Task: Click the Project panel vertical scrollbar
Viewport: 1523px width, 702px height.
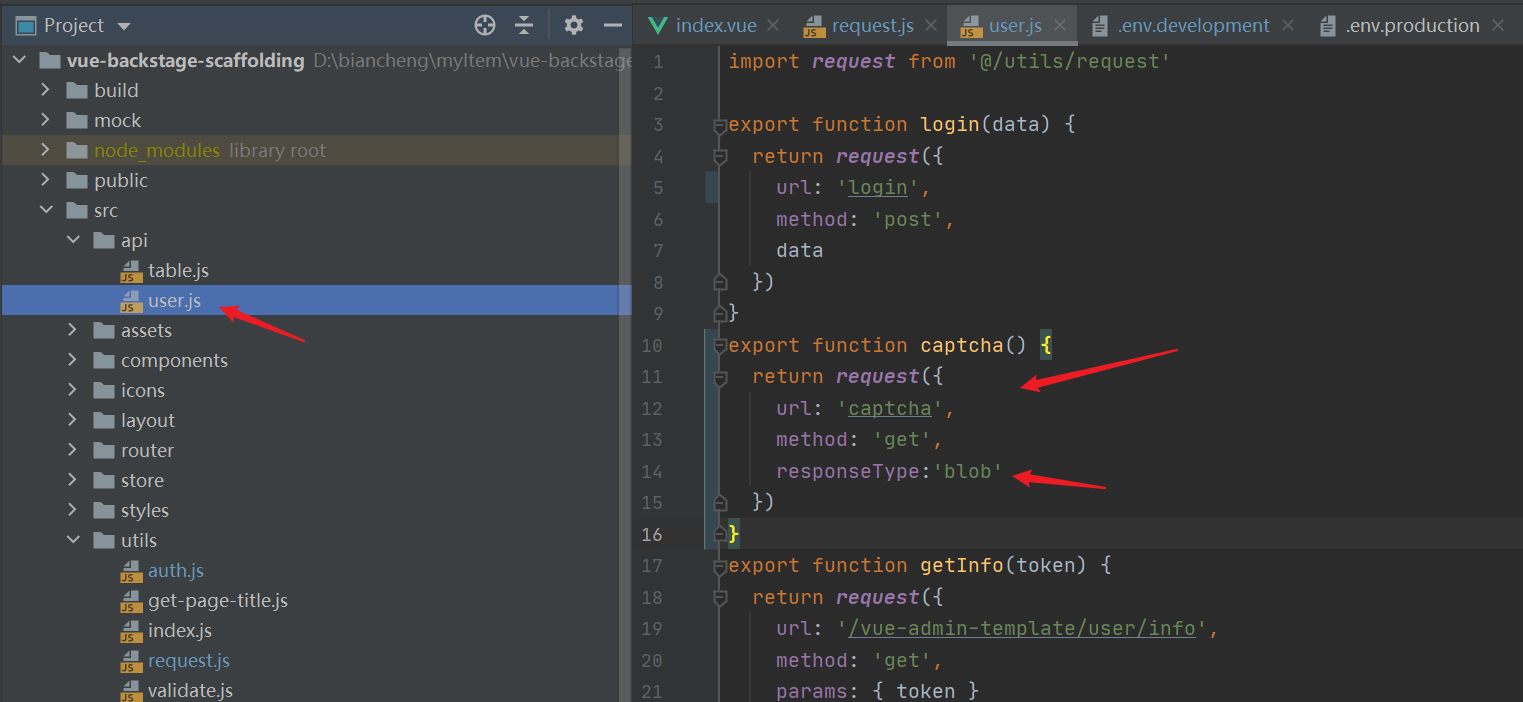Action: point(624,375)
